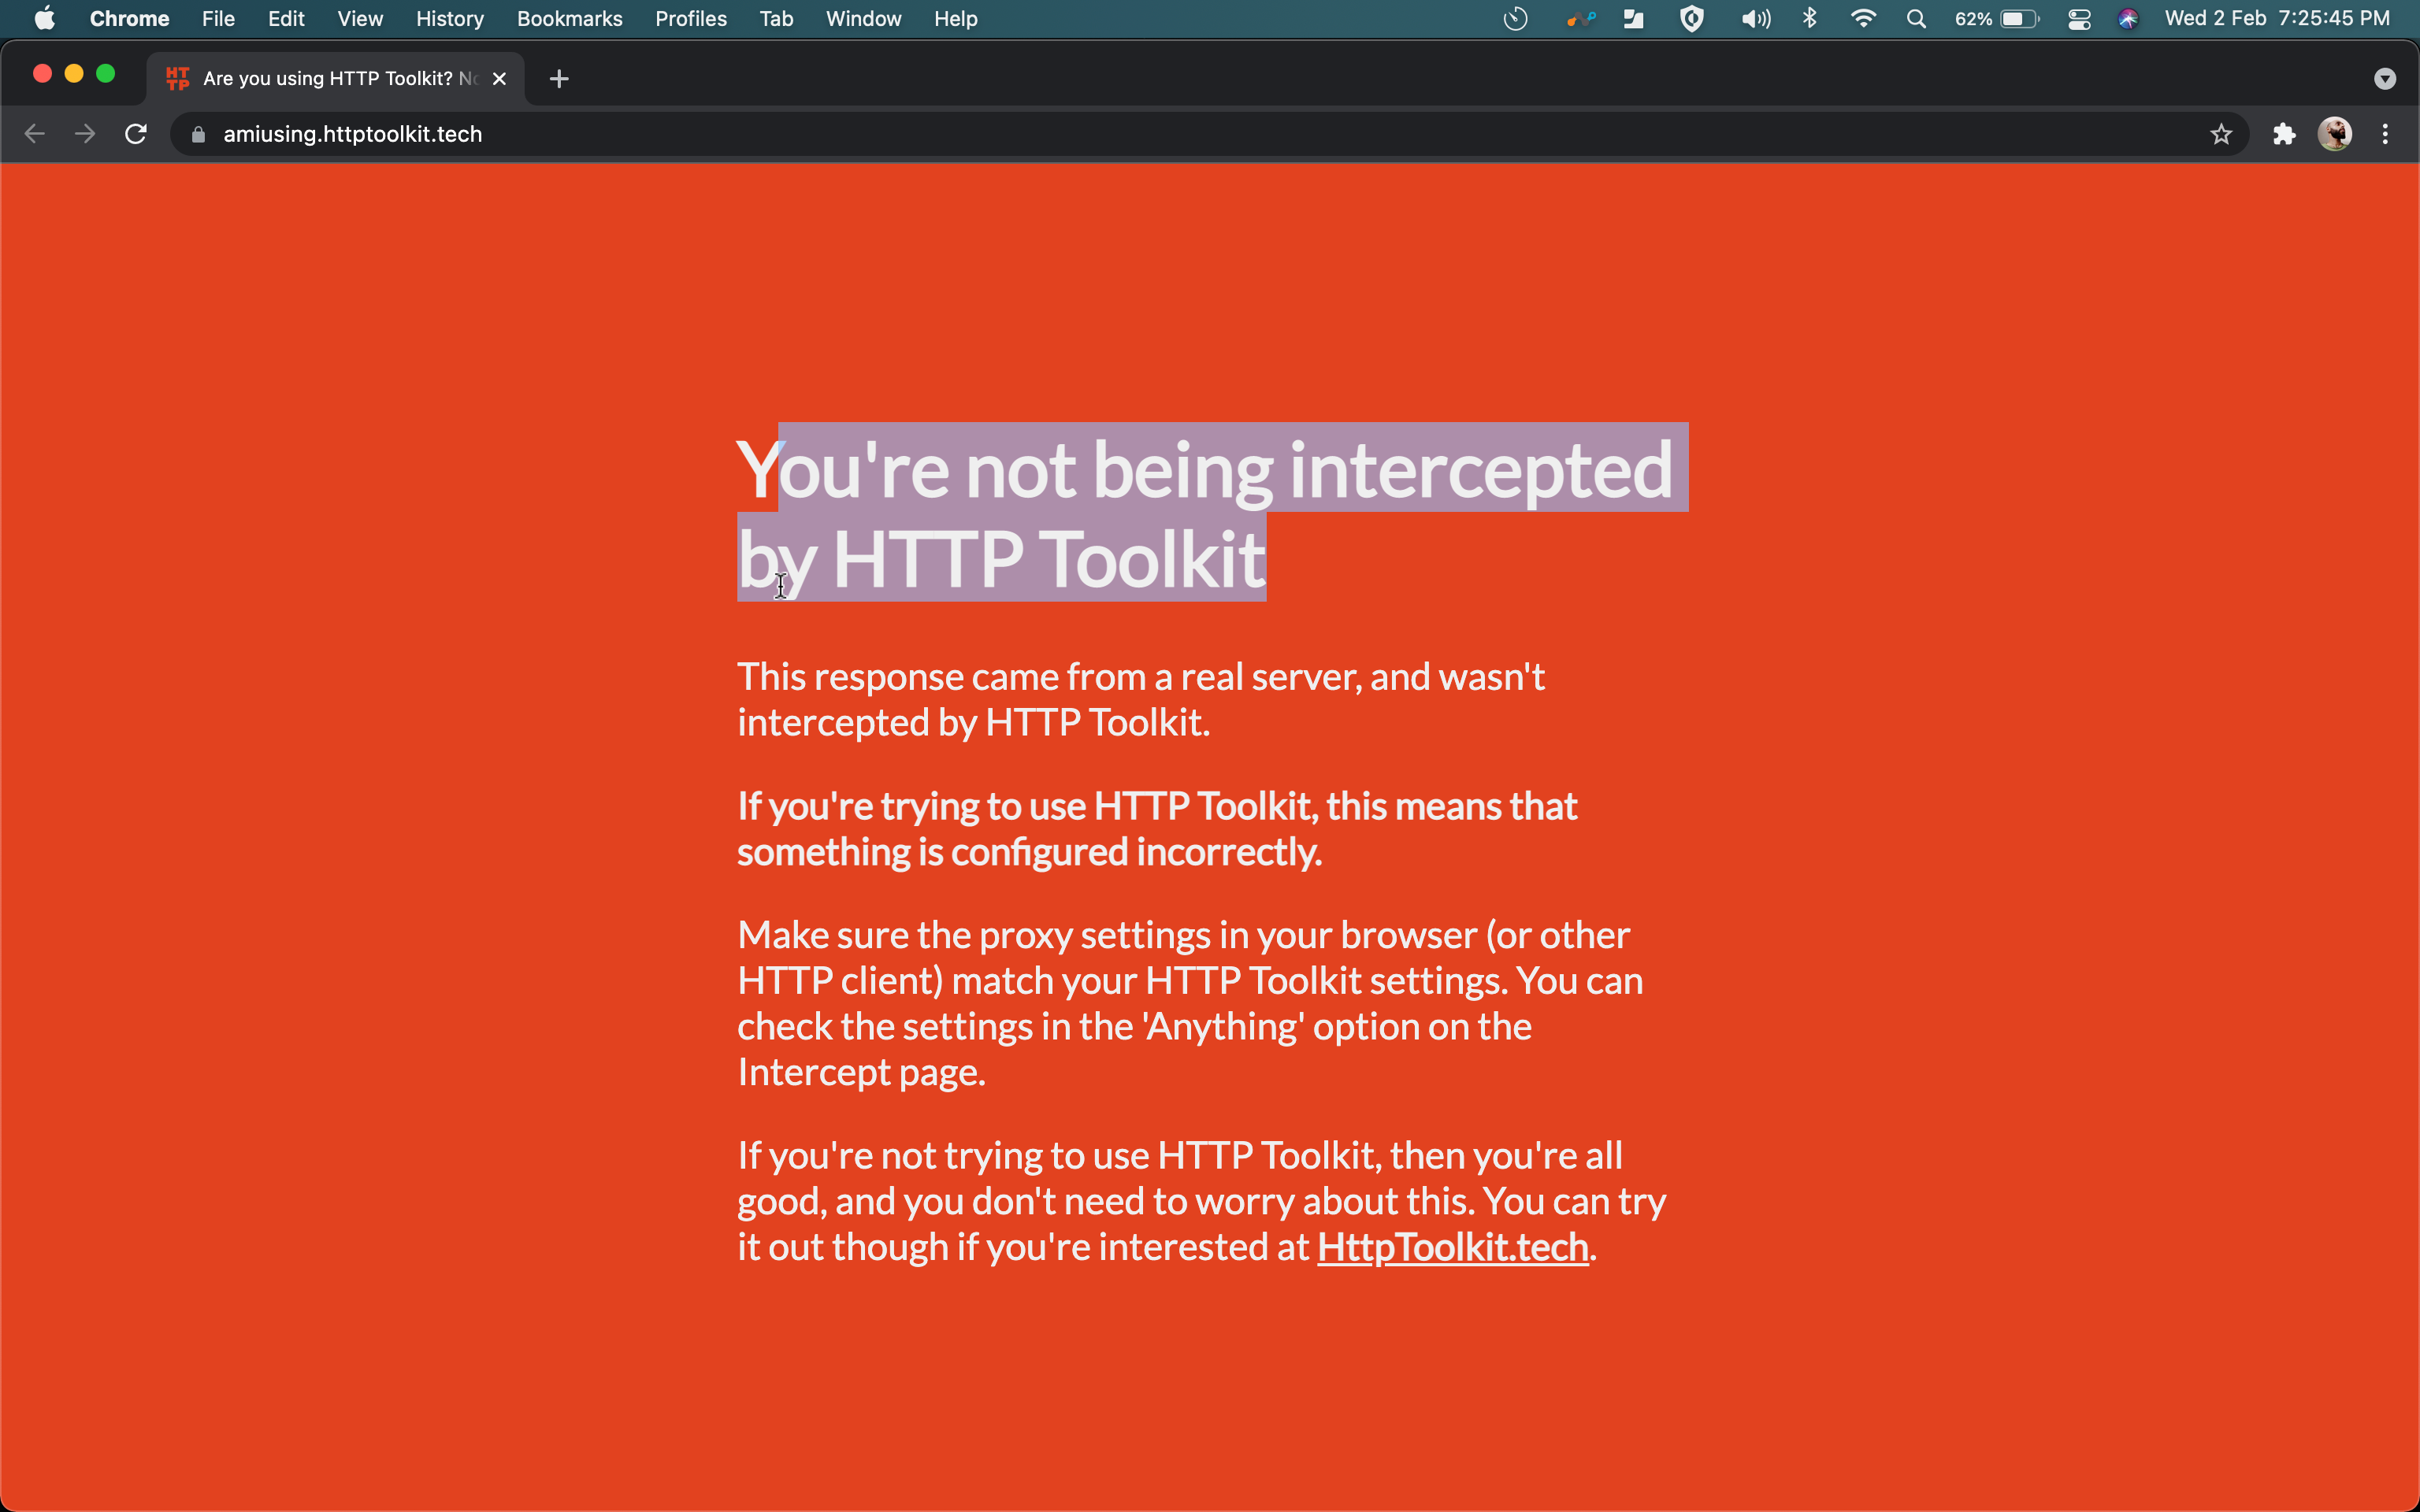Click the user profile avatar in toolbar
The height and width of the screenshot is (1512, 2420).
(2336, 133)
